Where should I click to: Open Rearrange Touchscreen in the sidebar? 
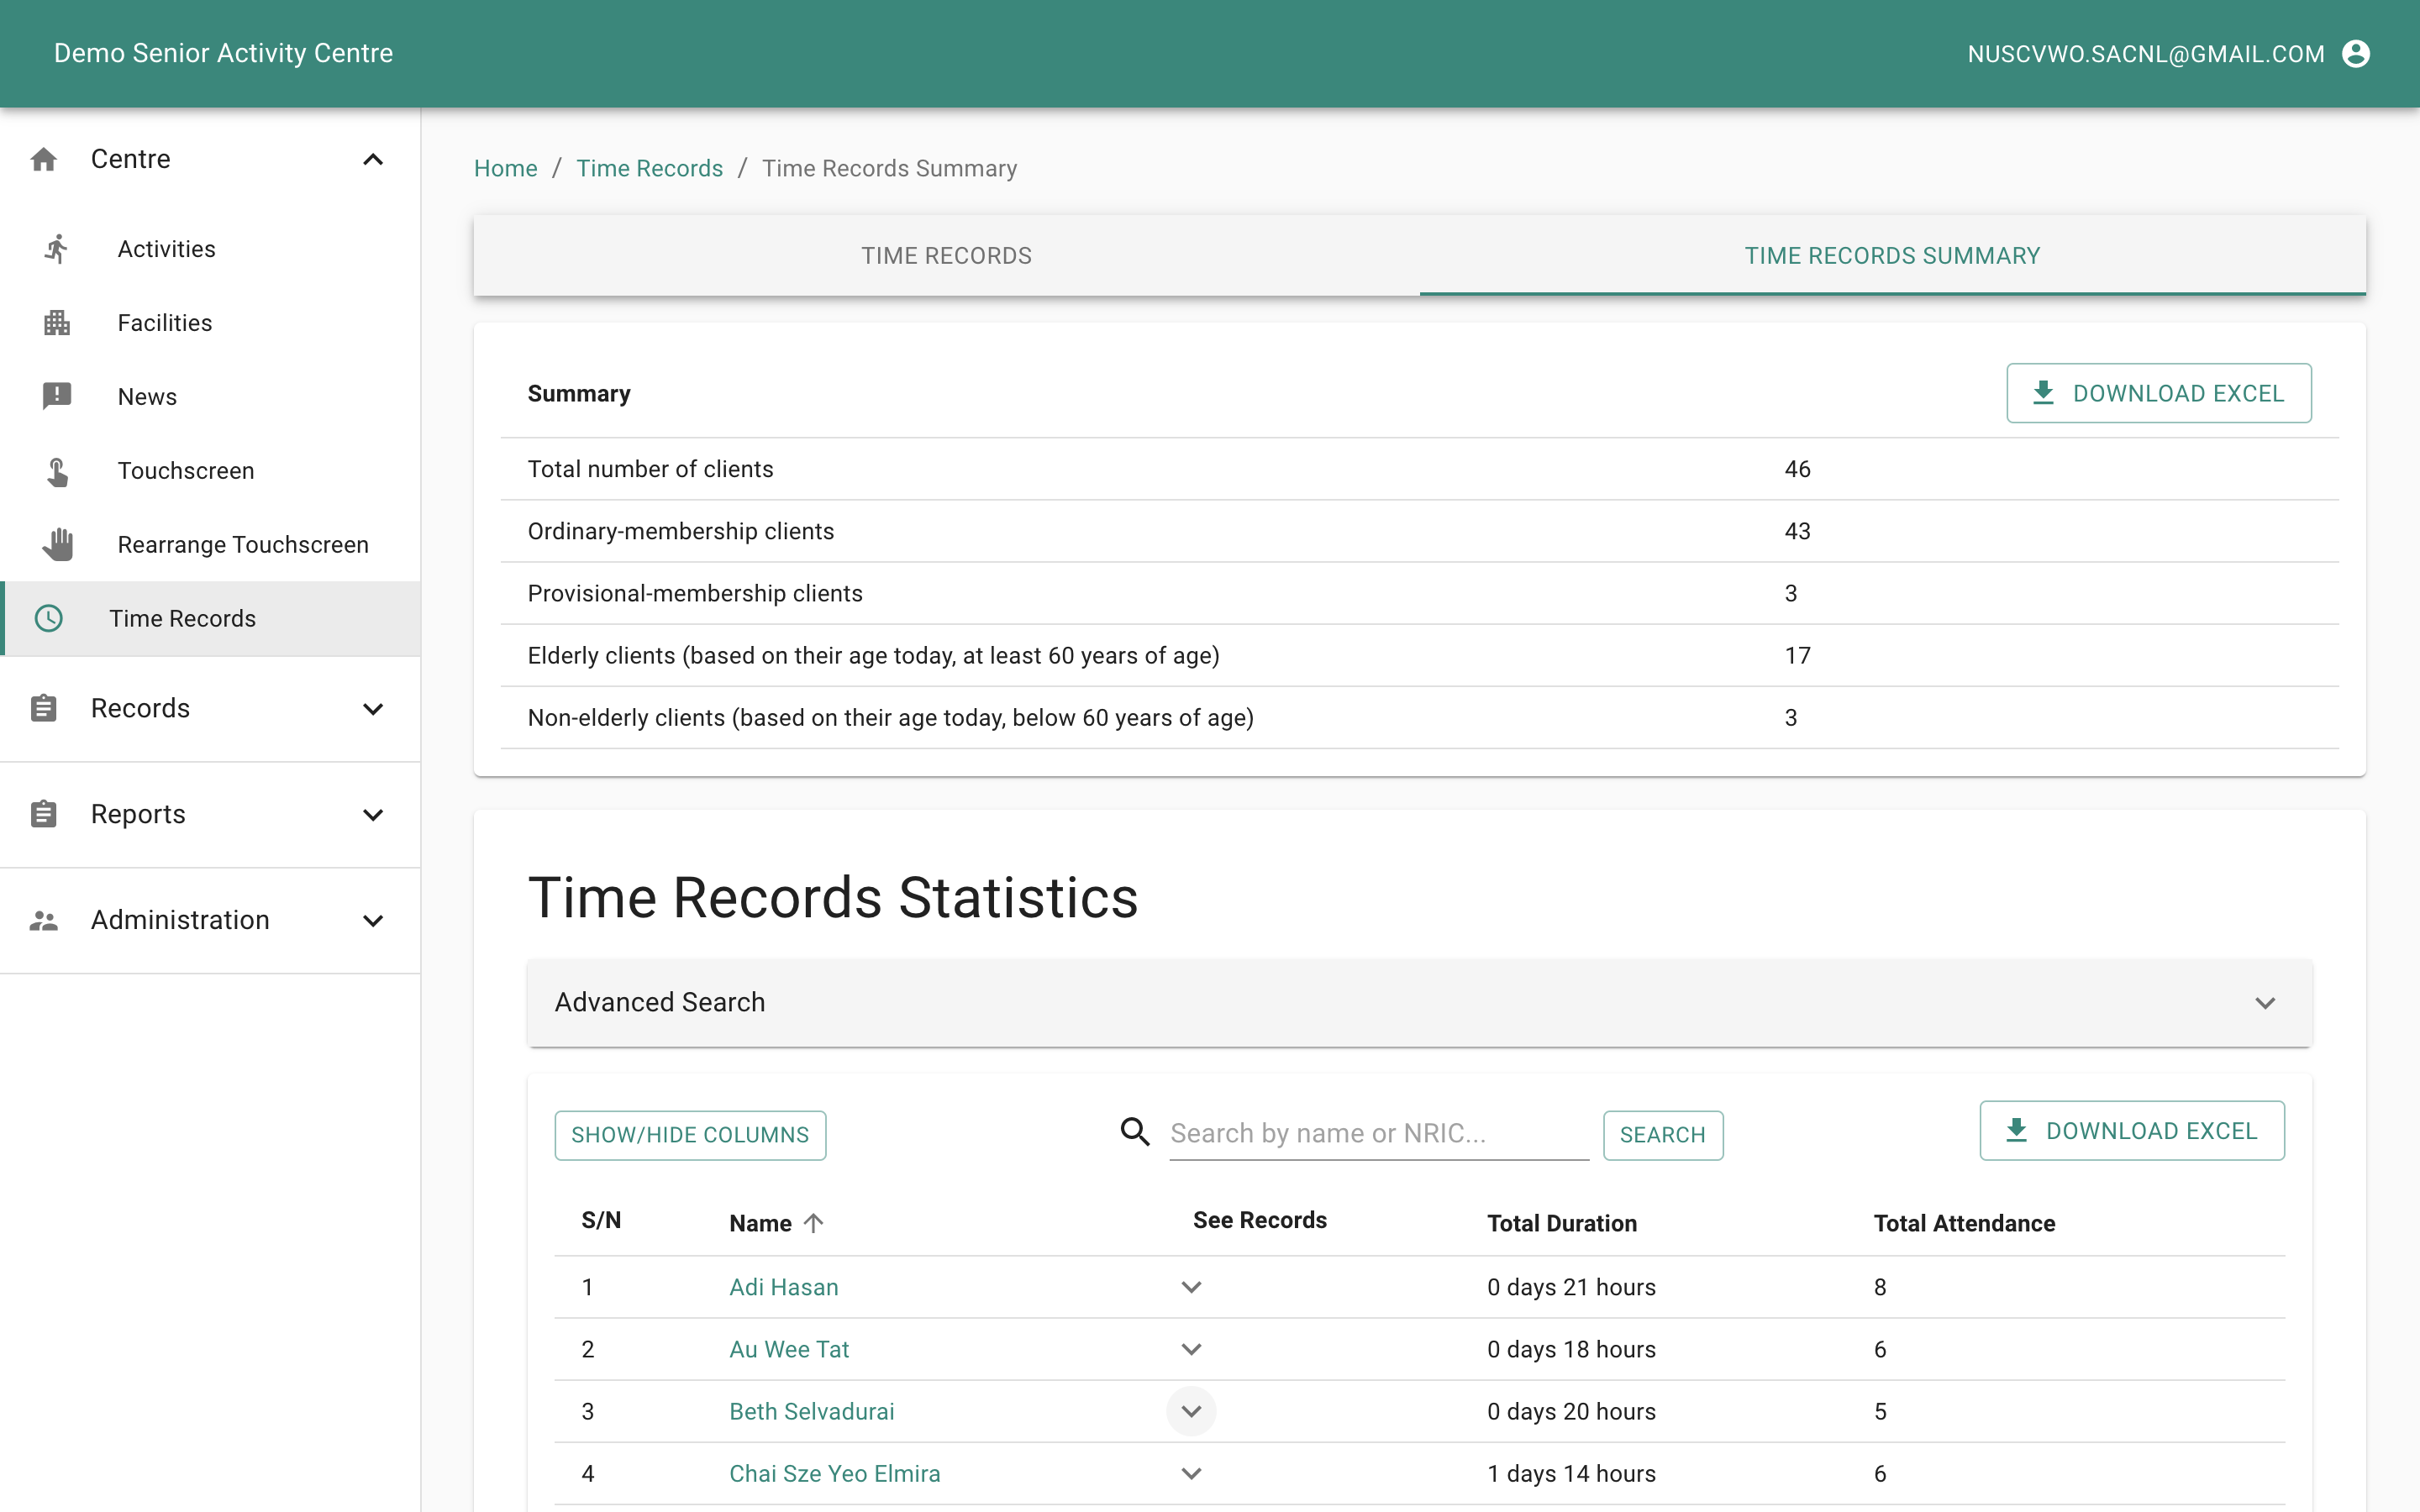(x=210, y=545)
